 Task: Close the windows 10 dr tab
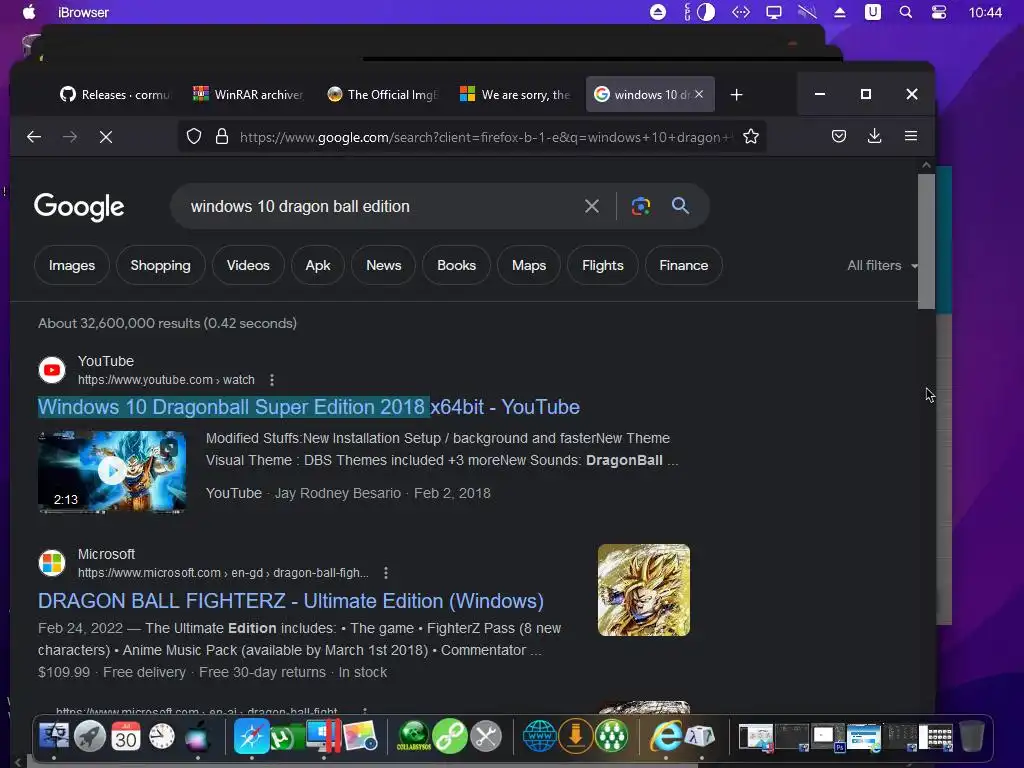click(699, 94)
